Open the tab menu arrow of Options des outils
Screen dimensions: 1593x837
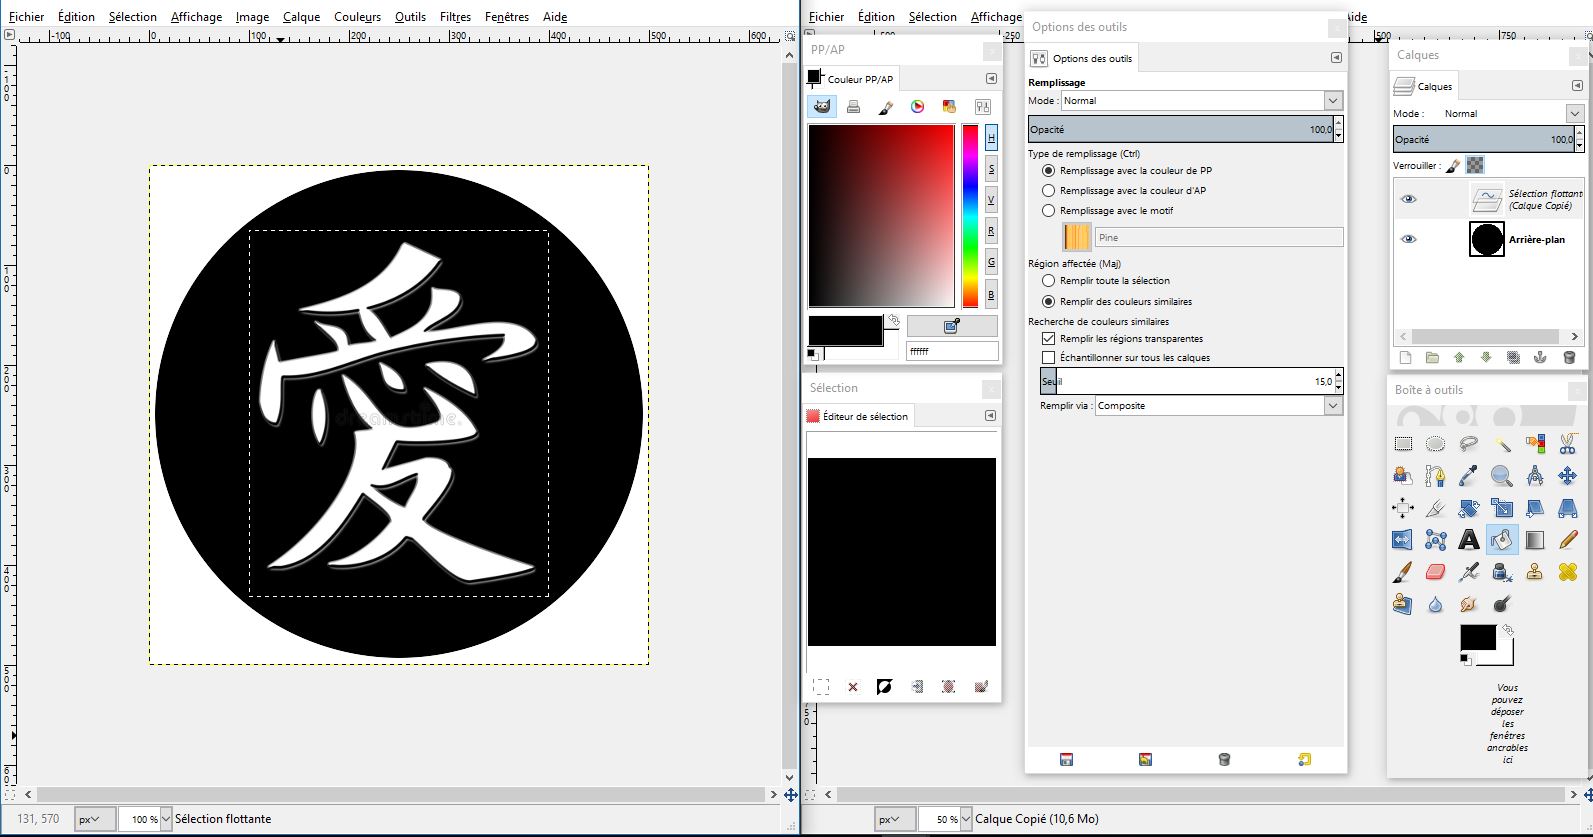[1336, 58]
